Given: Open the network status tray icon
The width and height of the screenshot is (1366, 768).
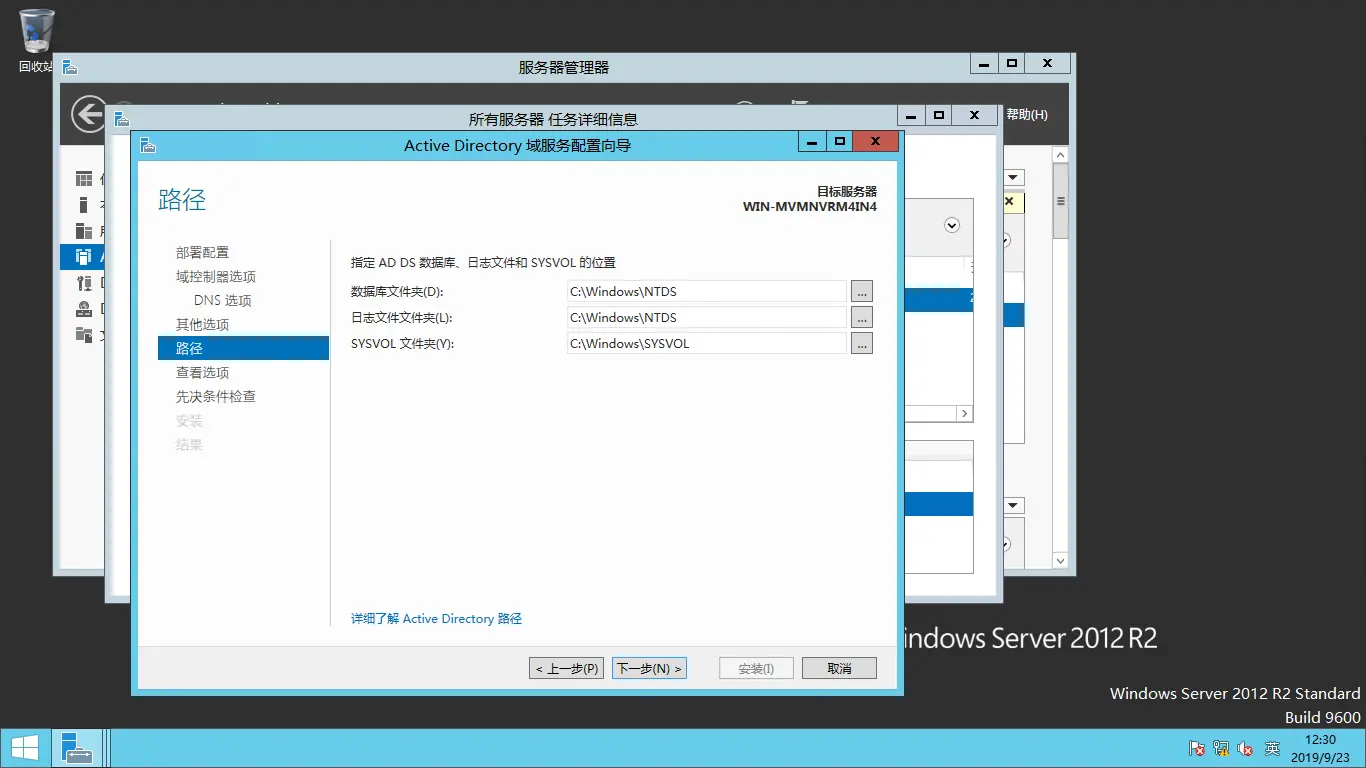Looking at the screenshot, I should click(x=1221, y=748).
